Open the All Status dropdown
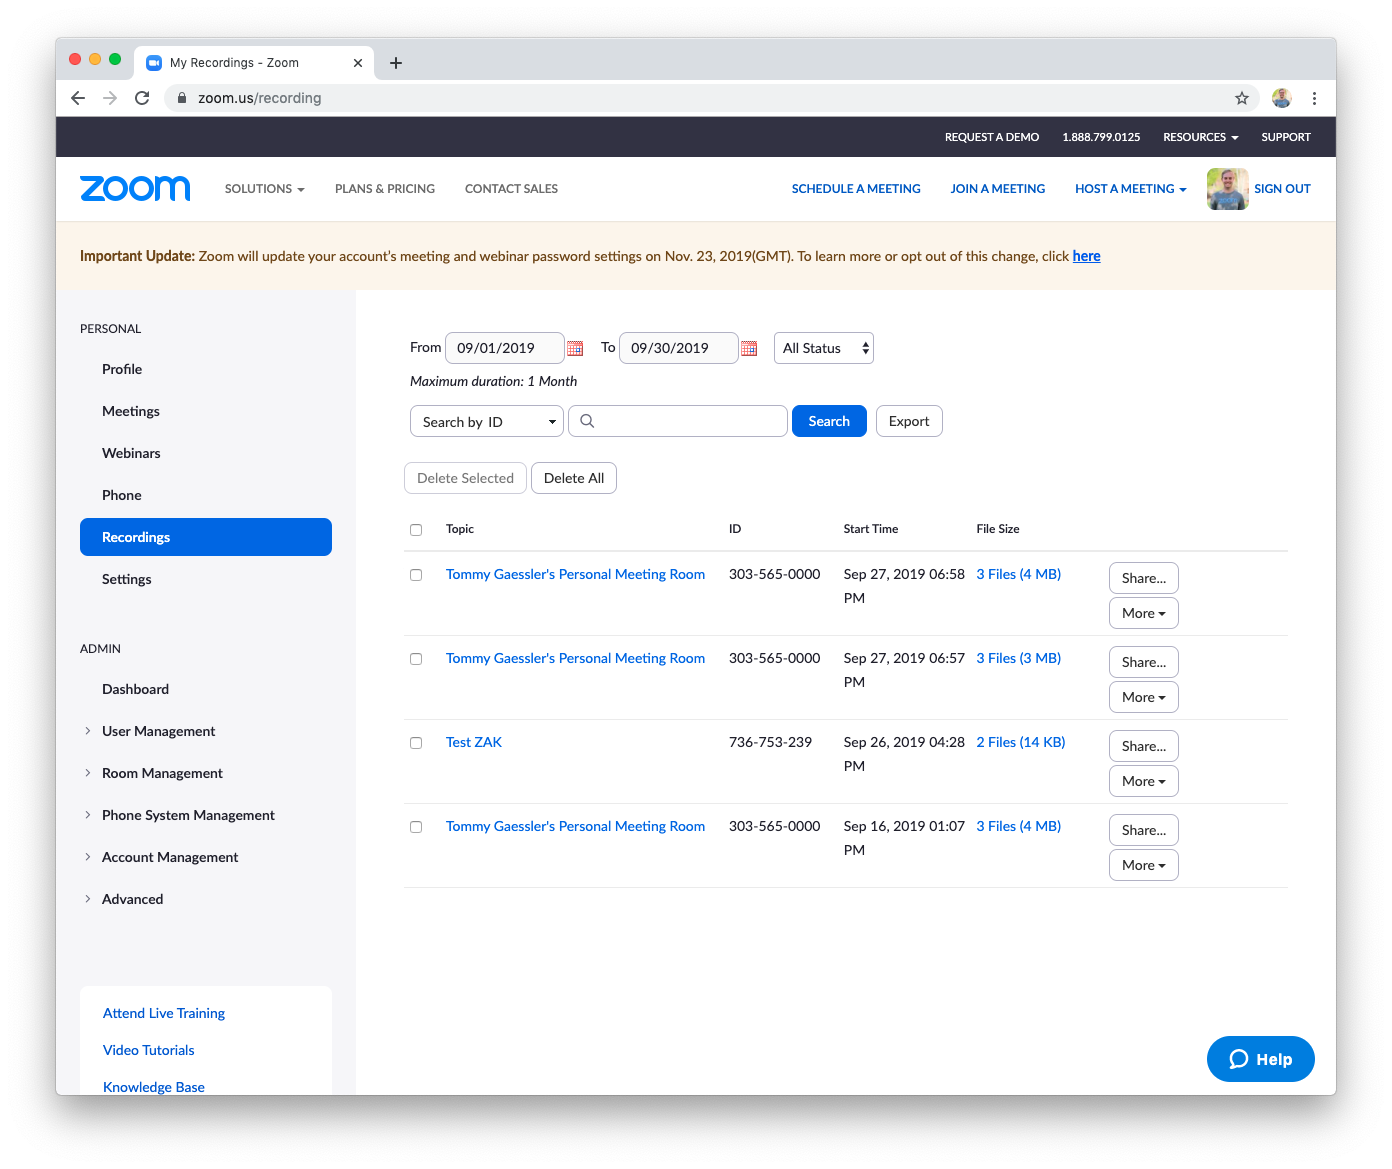Viewport: 1392px width, 1169px height. point(824,348)
